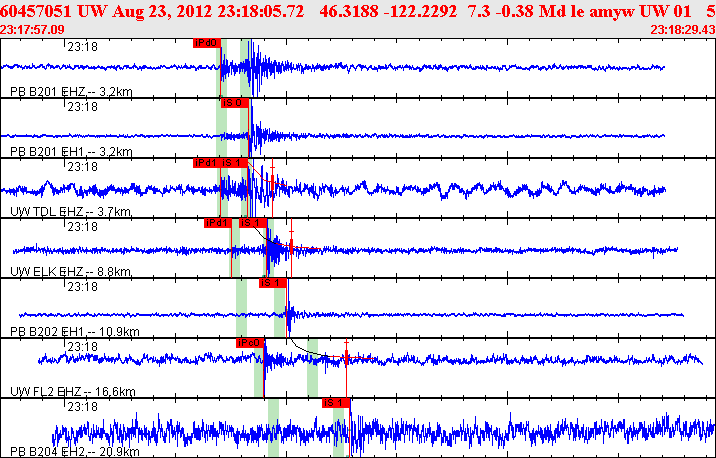
Task: Select the iS 1 pick on UW ELK trace
Action: tap(254, 223)
